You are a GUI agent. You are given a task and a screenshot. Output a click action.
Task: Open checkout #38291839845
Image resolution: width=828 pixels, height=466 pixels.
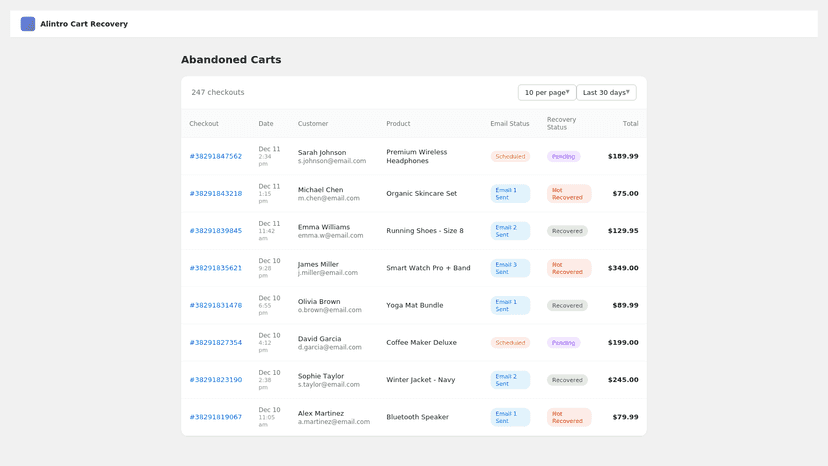[215, 231]
